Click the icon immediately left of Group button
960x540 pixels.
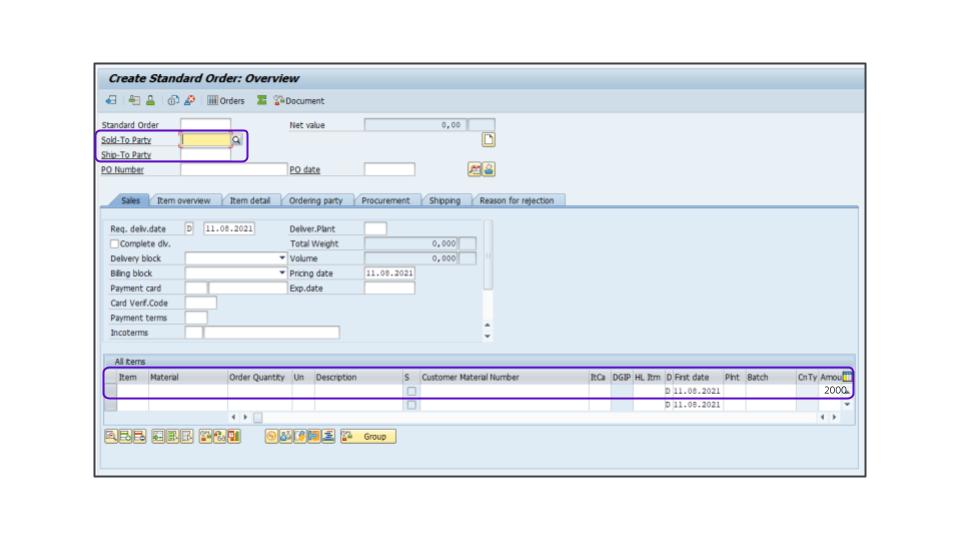328,436
